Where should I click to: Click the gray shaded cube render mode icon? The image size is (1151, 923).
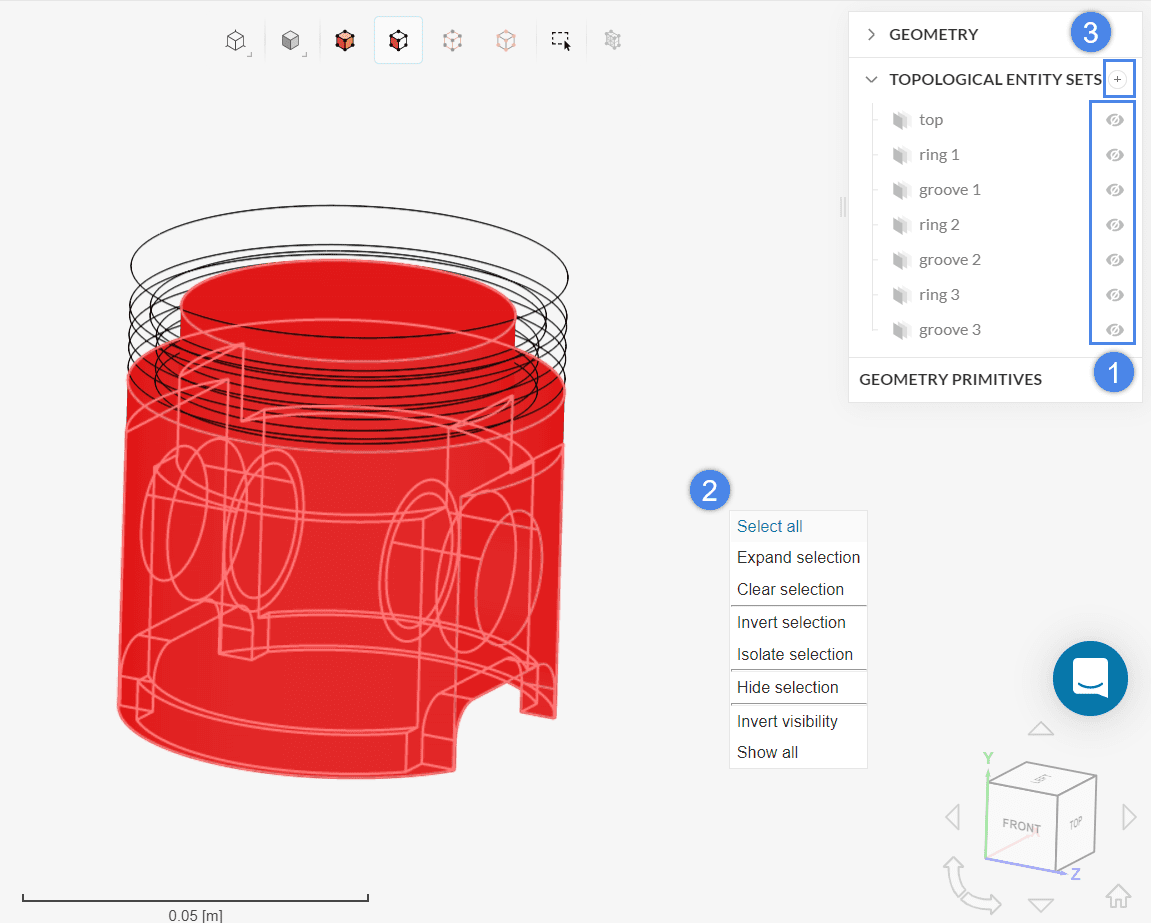click(290, 41)
